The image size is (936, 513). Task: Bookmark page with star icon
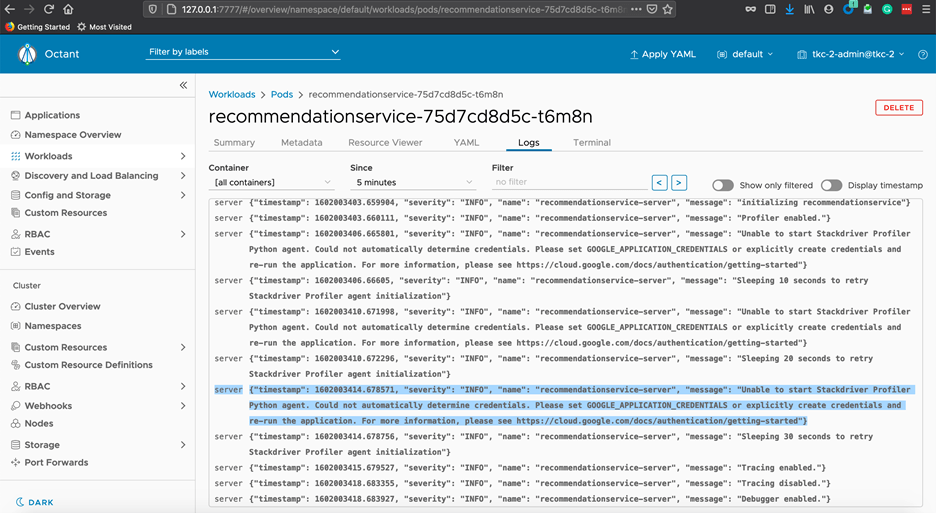[668, 9]
